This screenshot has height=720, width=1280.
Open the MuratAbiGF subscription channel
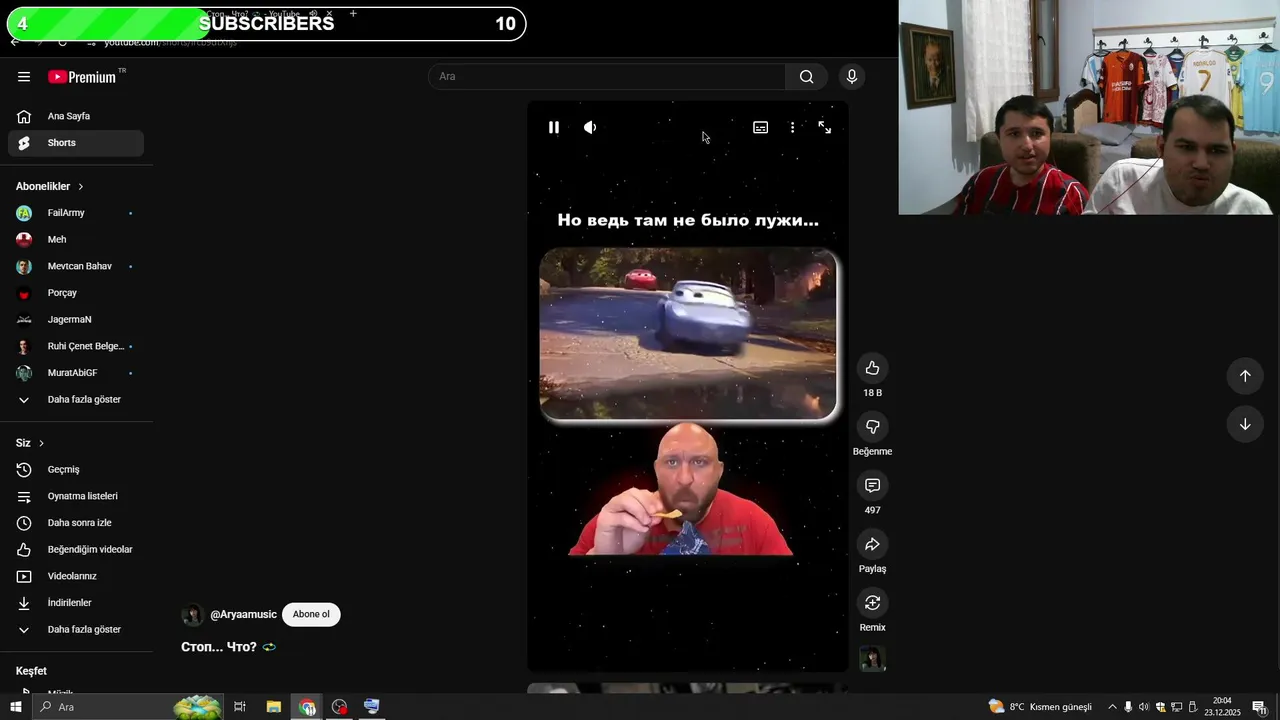[x=76, y=373]
